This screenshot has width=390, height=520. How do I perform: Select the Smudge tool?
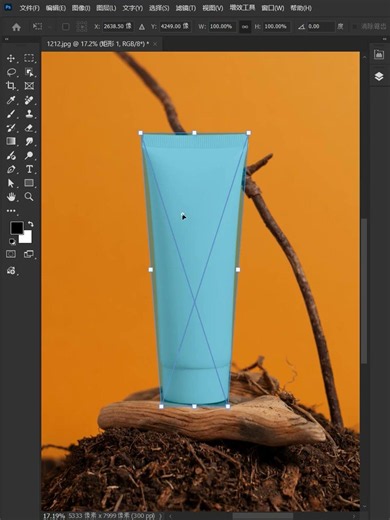point(29,141)
